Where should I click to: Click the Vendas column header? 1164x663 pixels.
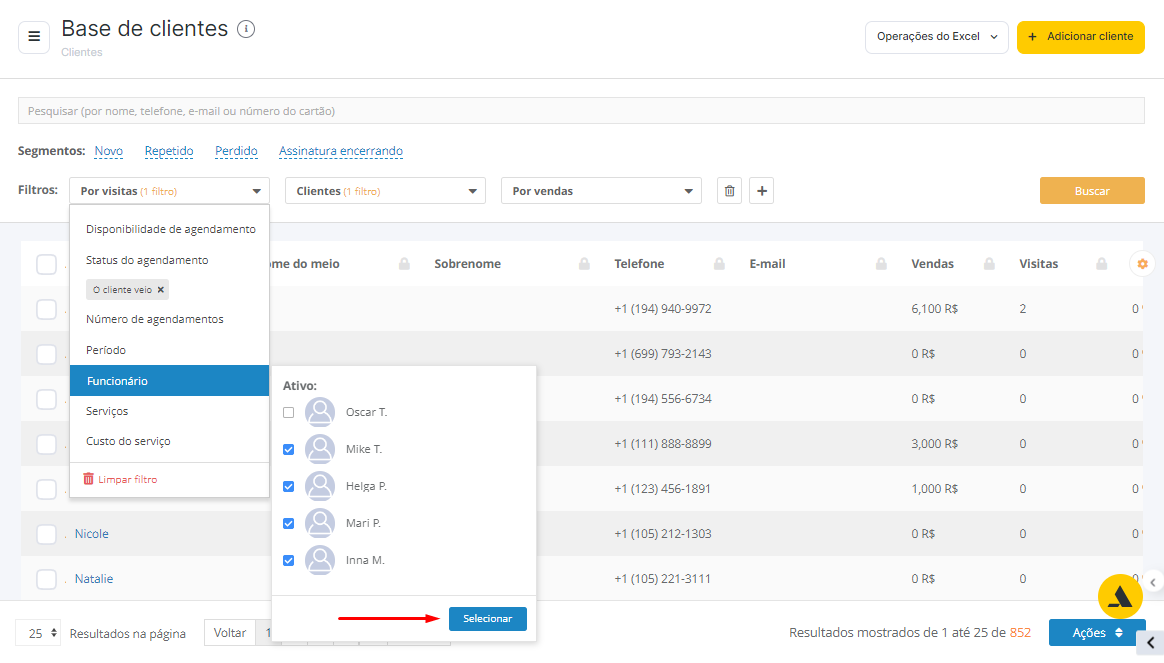click(932, 264)
